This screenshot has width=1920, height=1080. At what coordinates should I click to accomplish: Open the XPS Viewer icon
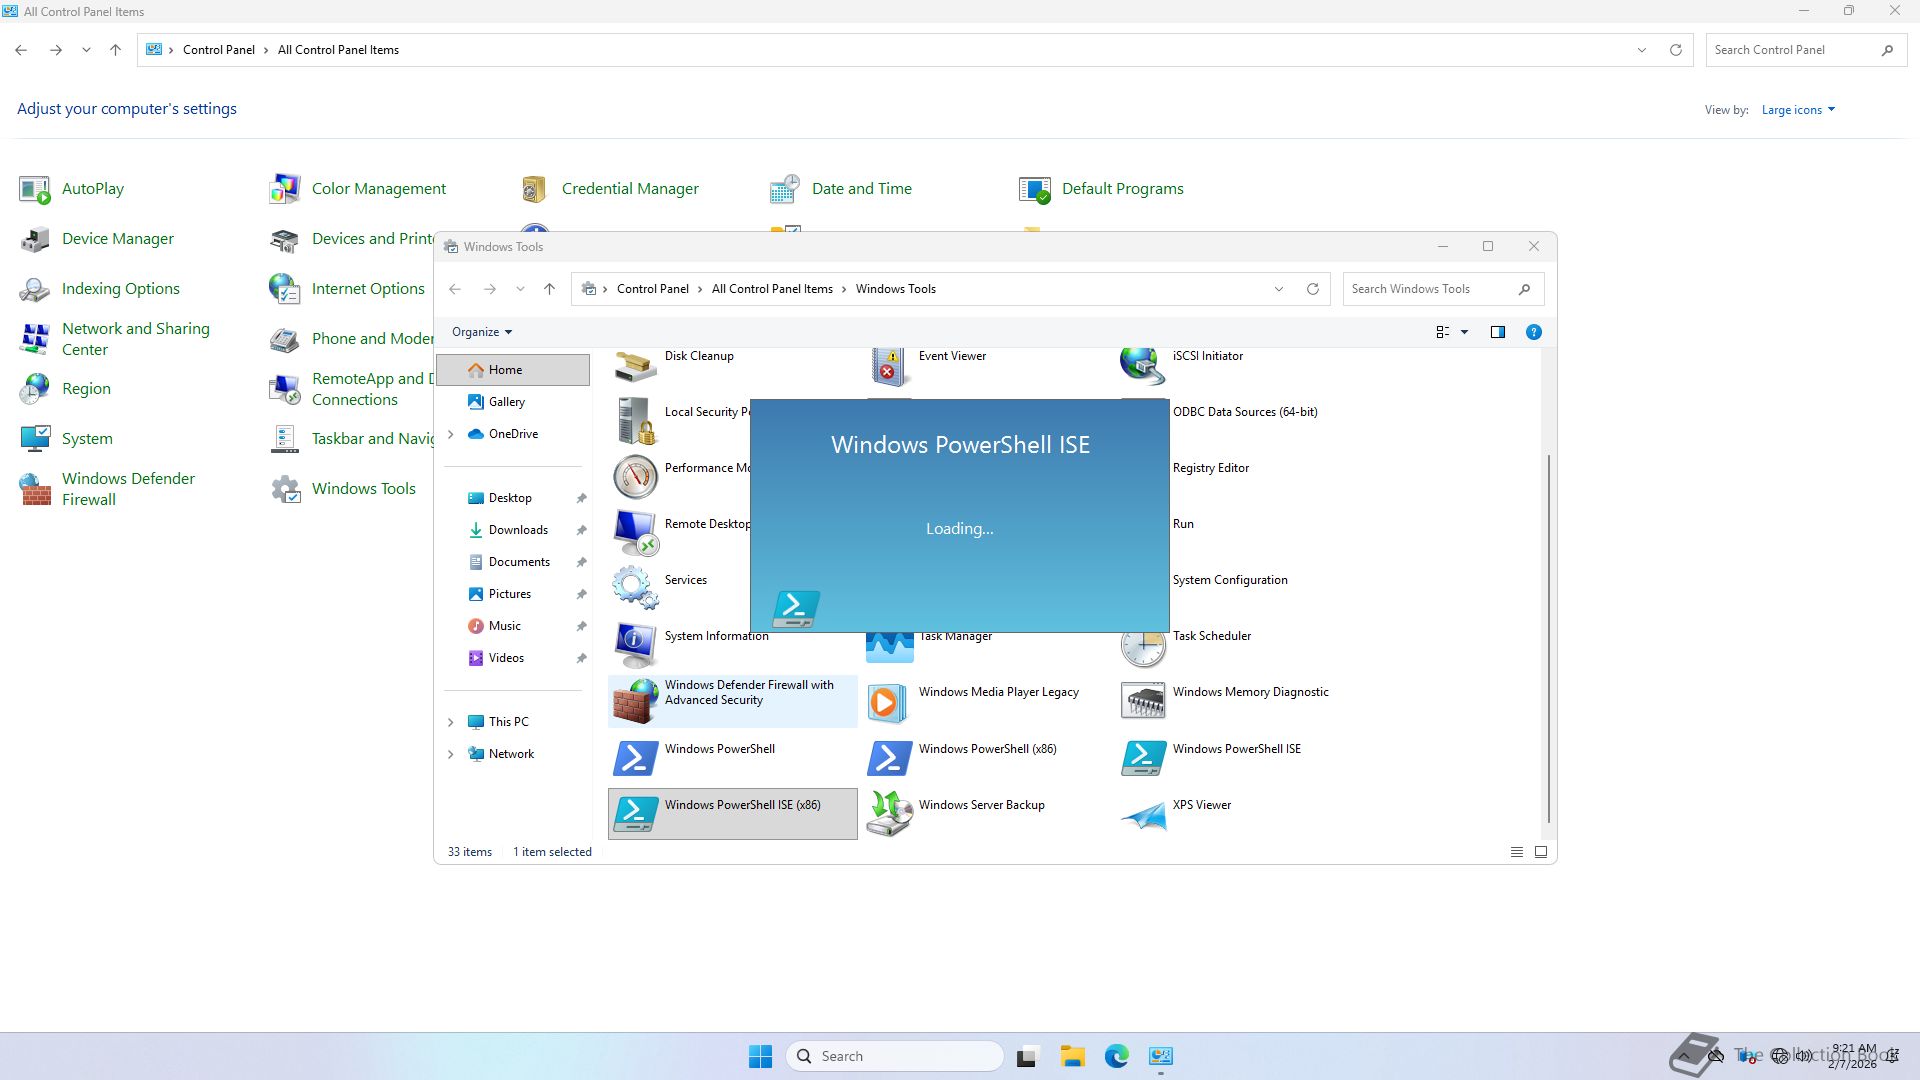pyautogui.click(x=1143, y=814)
